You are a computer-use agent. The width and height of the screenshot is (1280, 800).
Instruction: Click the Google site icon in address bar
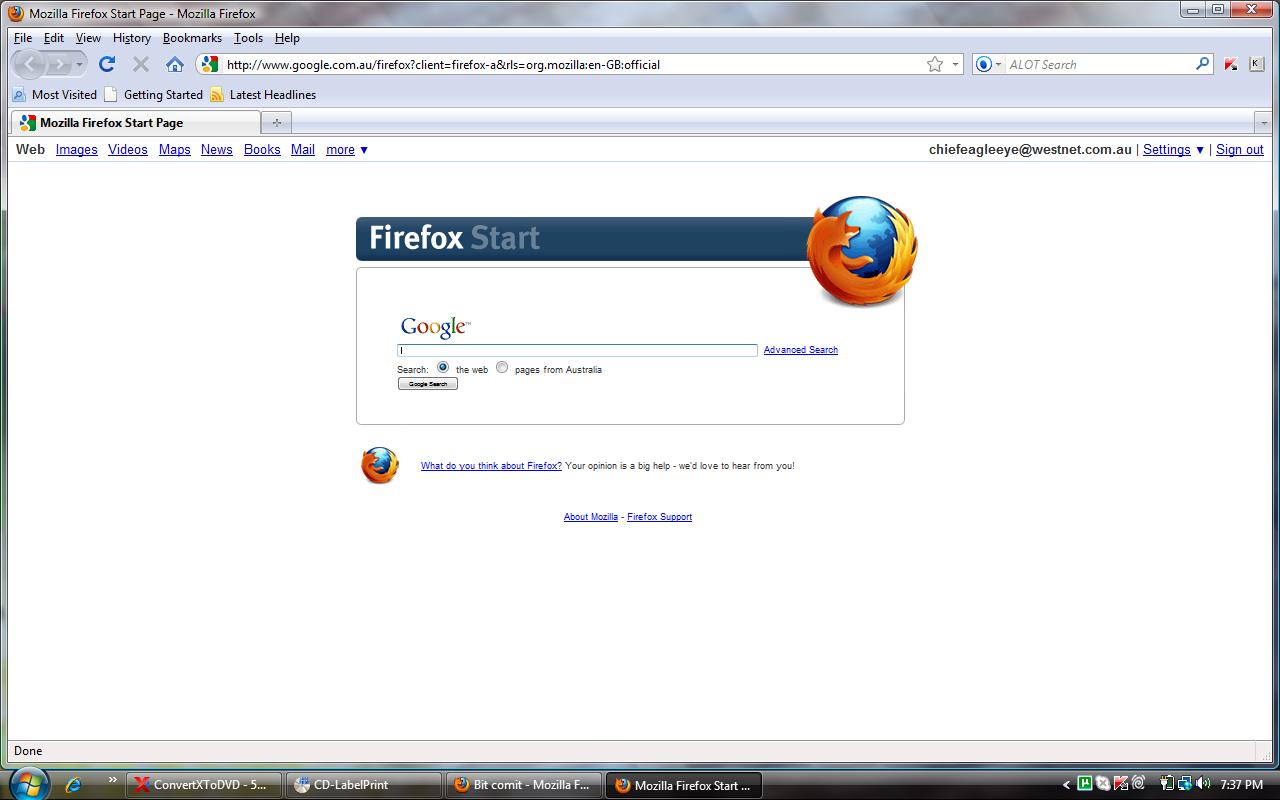pos(209,64)
